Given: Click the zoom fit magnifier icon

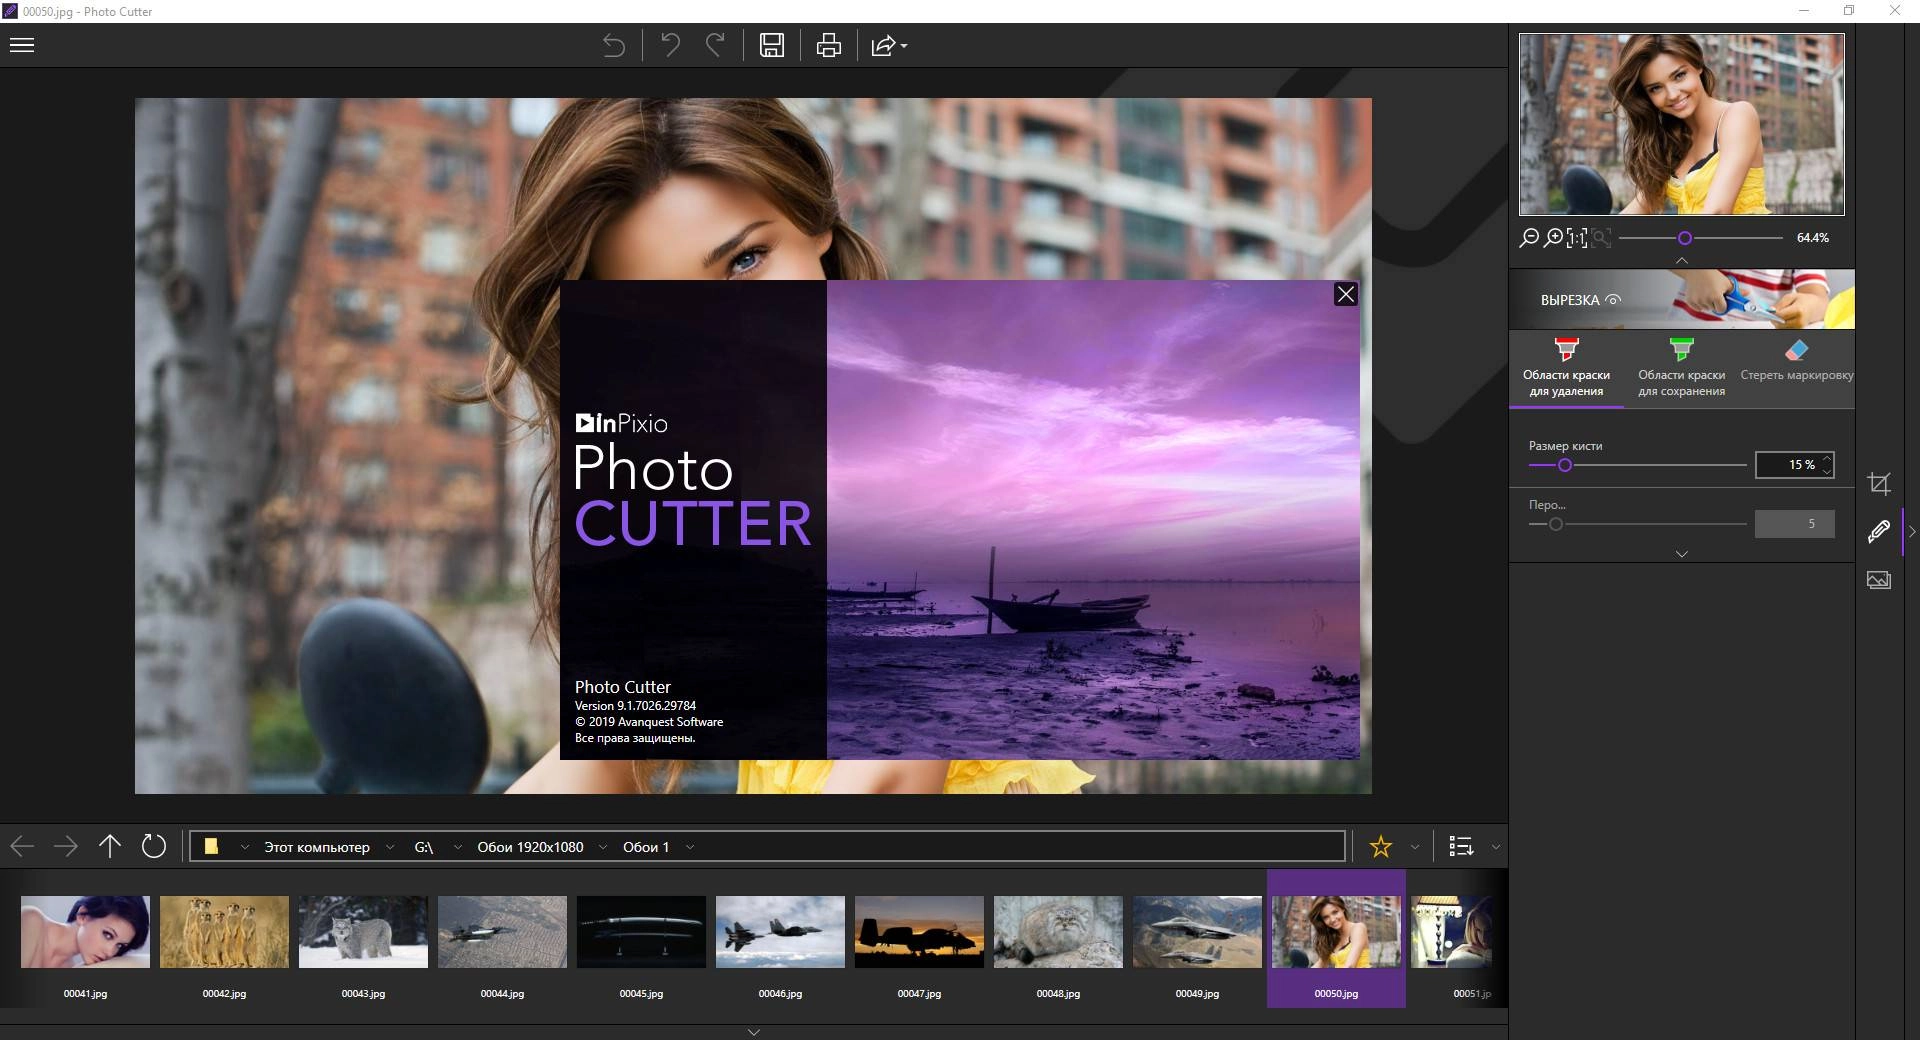Looking at the screenshot, I should [x=1601, y=237].
